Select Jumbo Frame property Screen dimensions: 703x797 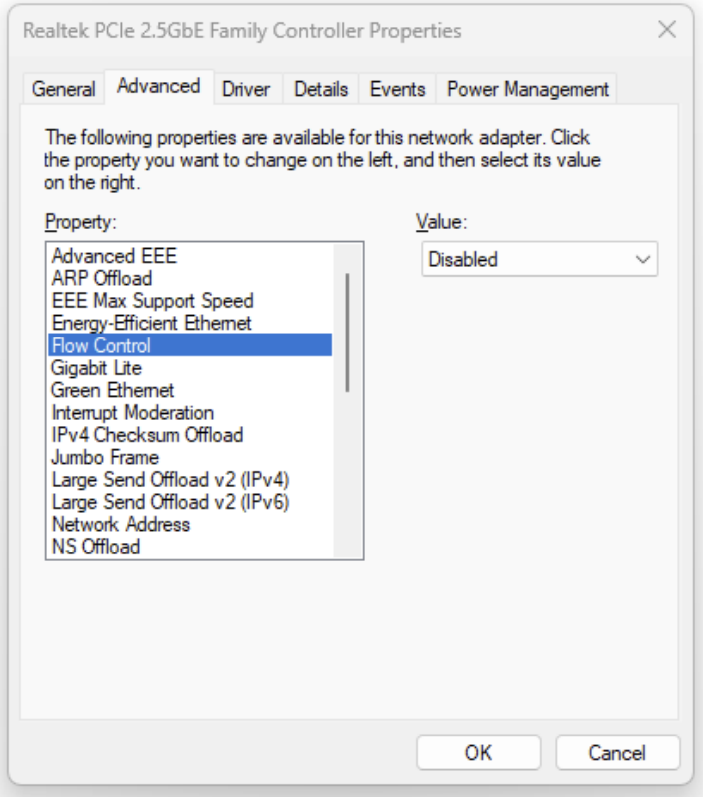pyautogui.click(x=190, y=457)
